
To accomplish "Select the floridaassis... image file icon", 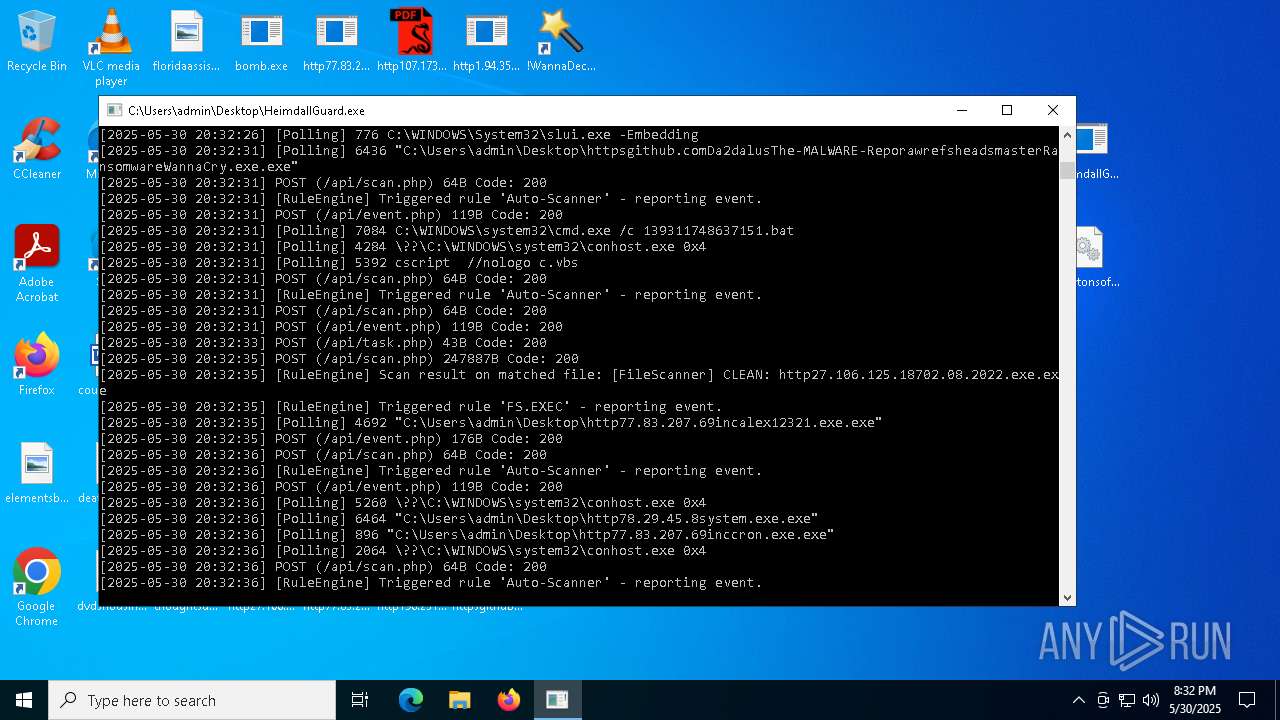I will coord(186,42).
